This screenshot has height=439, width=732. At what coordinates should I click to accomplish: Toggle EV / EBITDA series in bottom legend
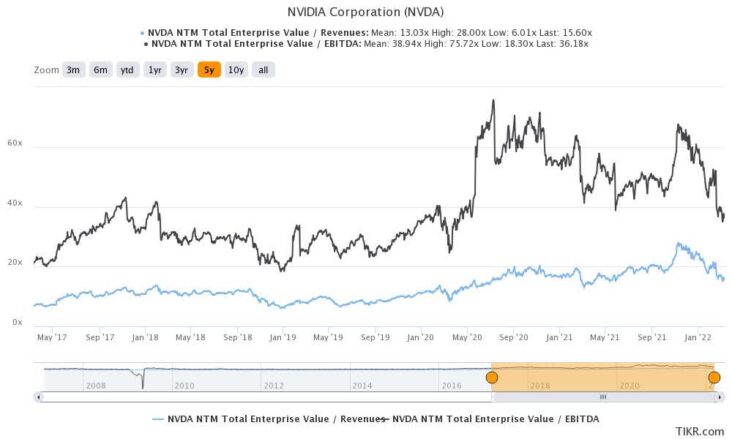click(489, 417)
